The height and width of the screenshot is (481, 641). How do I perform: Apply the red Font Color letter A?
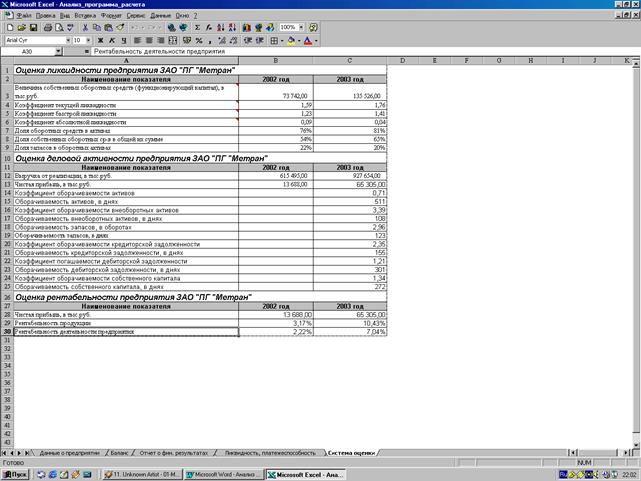(x=308, y=40)
